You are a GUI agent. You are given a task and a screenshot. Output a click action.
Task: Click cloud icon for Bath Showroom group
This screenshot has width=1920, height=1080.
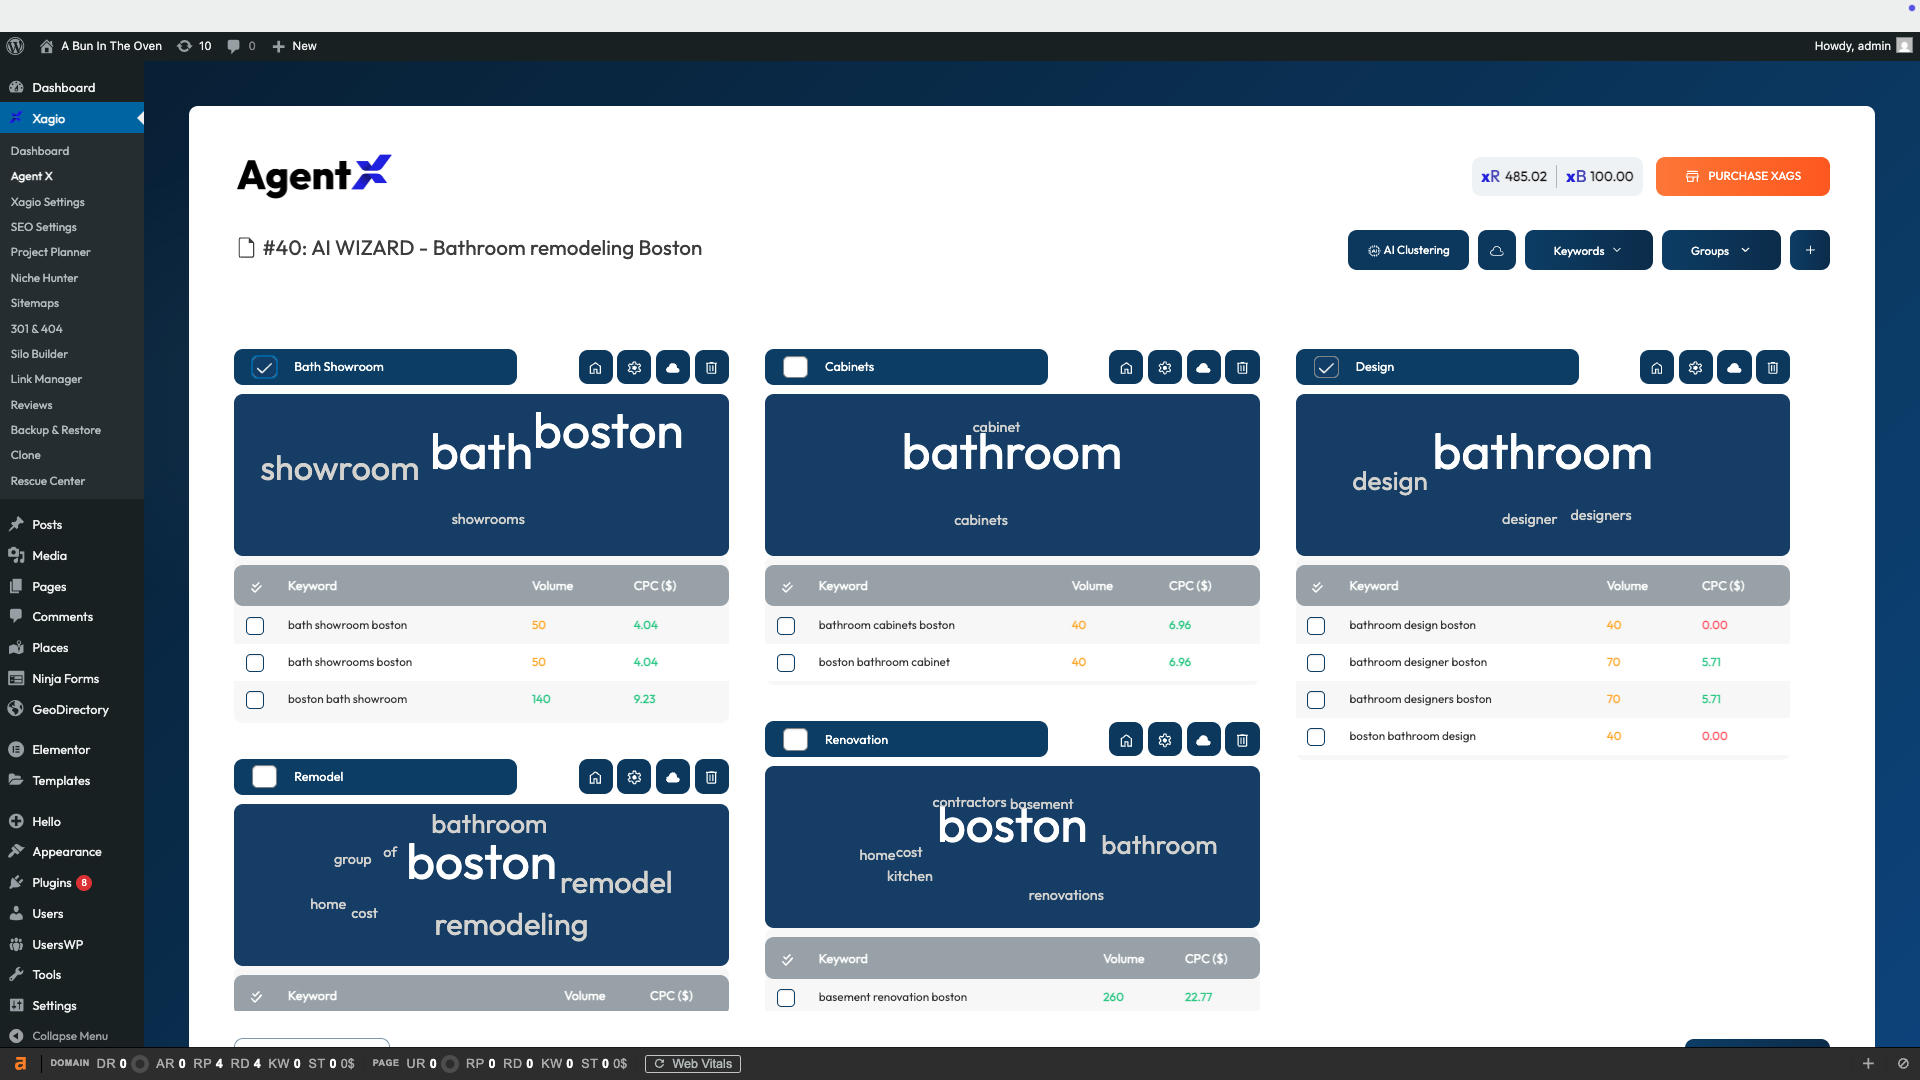click(673, 368)
